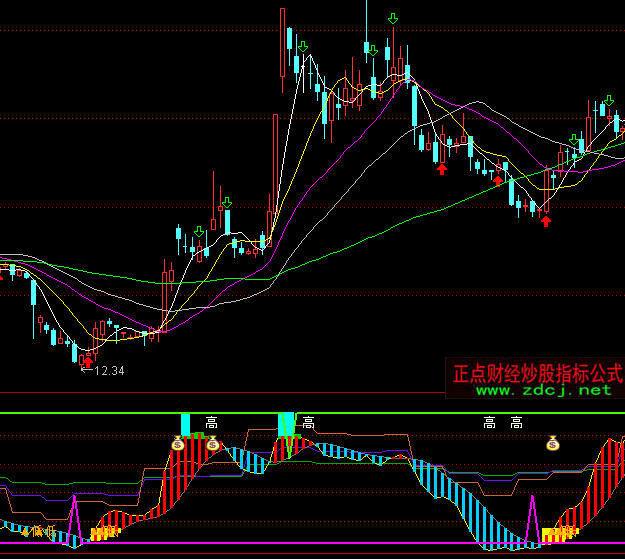Select the leftmost money bag icon in the indicator panel
The height and width of the screenshot is (559, 625).
pyautogui.click(x=178, y=443)
